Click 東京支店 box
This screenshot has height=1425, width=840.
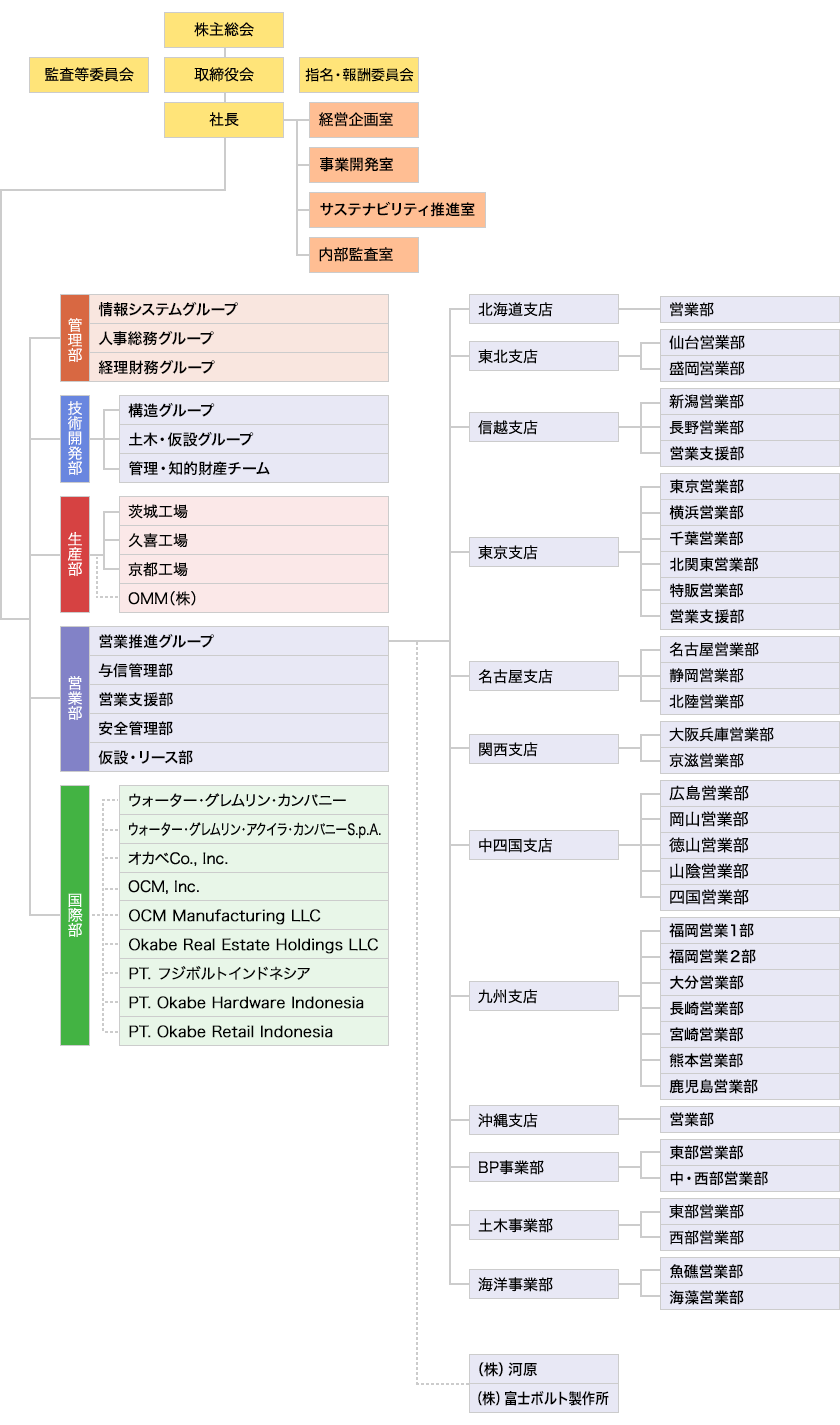pos(544,551)
